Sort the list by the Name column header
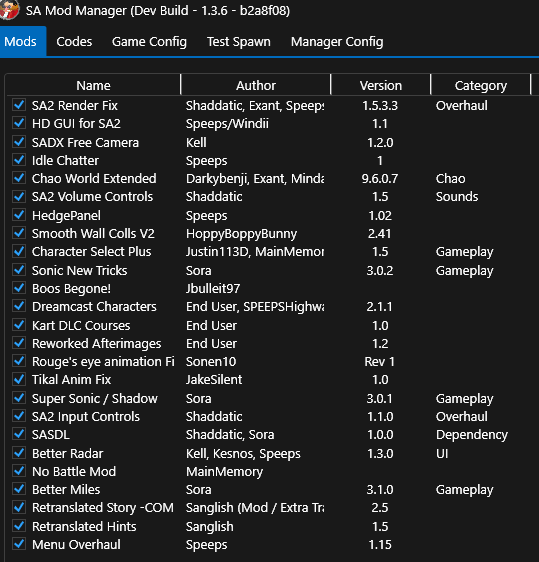The width and height of the screenshot is (539, 562). click(x=93, y=85)
